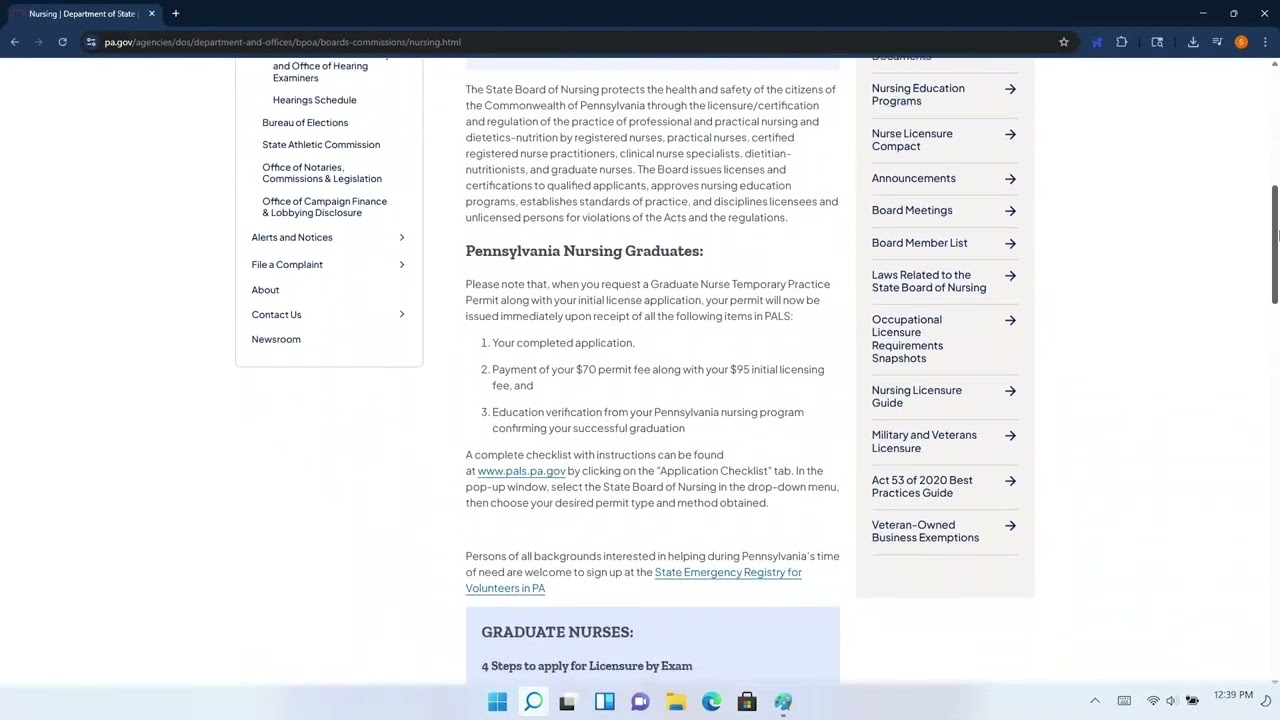The image size is (1280, 720).
Task: Open the profile avatar in toolbar
Action: click(1241, 42)
